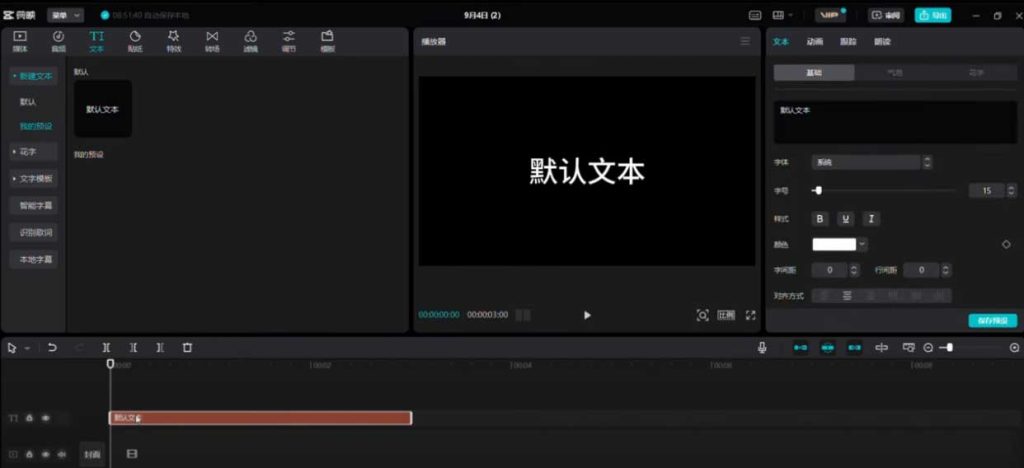Toggle linkage teal button in timeline
Screen dimensions: 1024x468
(x=855, y=348)
